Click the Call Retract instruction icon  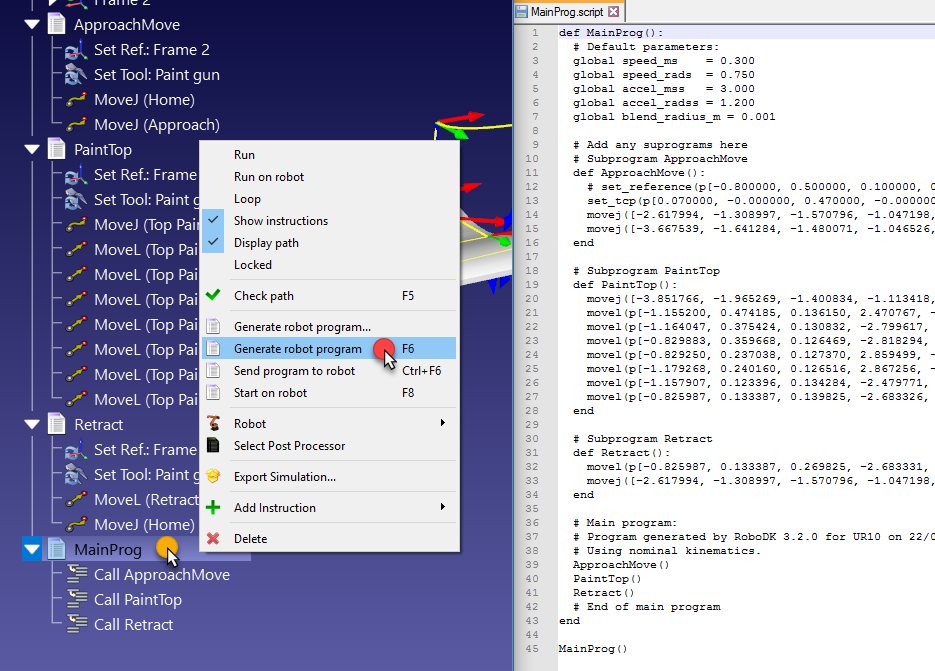[77, 625]
